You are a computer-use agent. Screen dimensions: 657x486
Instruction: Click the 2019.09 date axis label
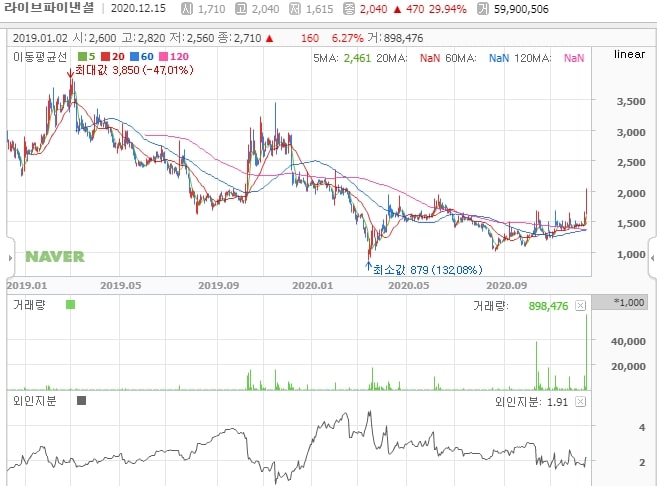click(x=218, y=286)
